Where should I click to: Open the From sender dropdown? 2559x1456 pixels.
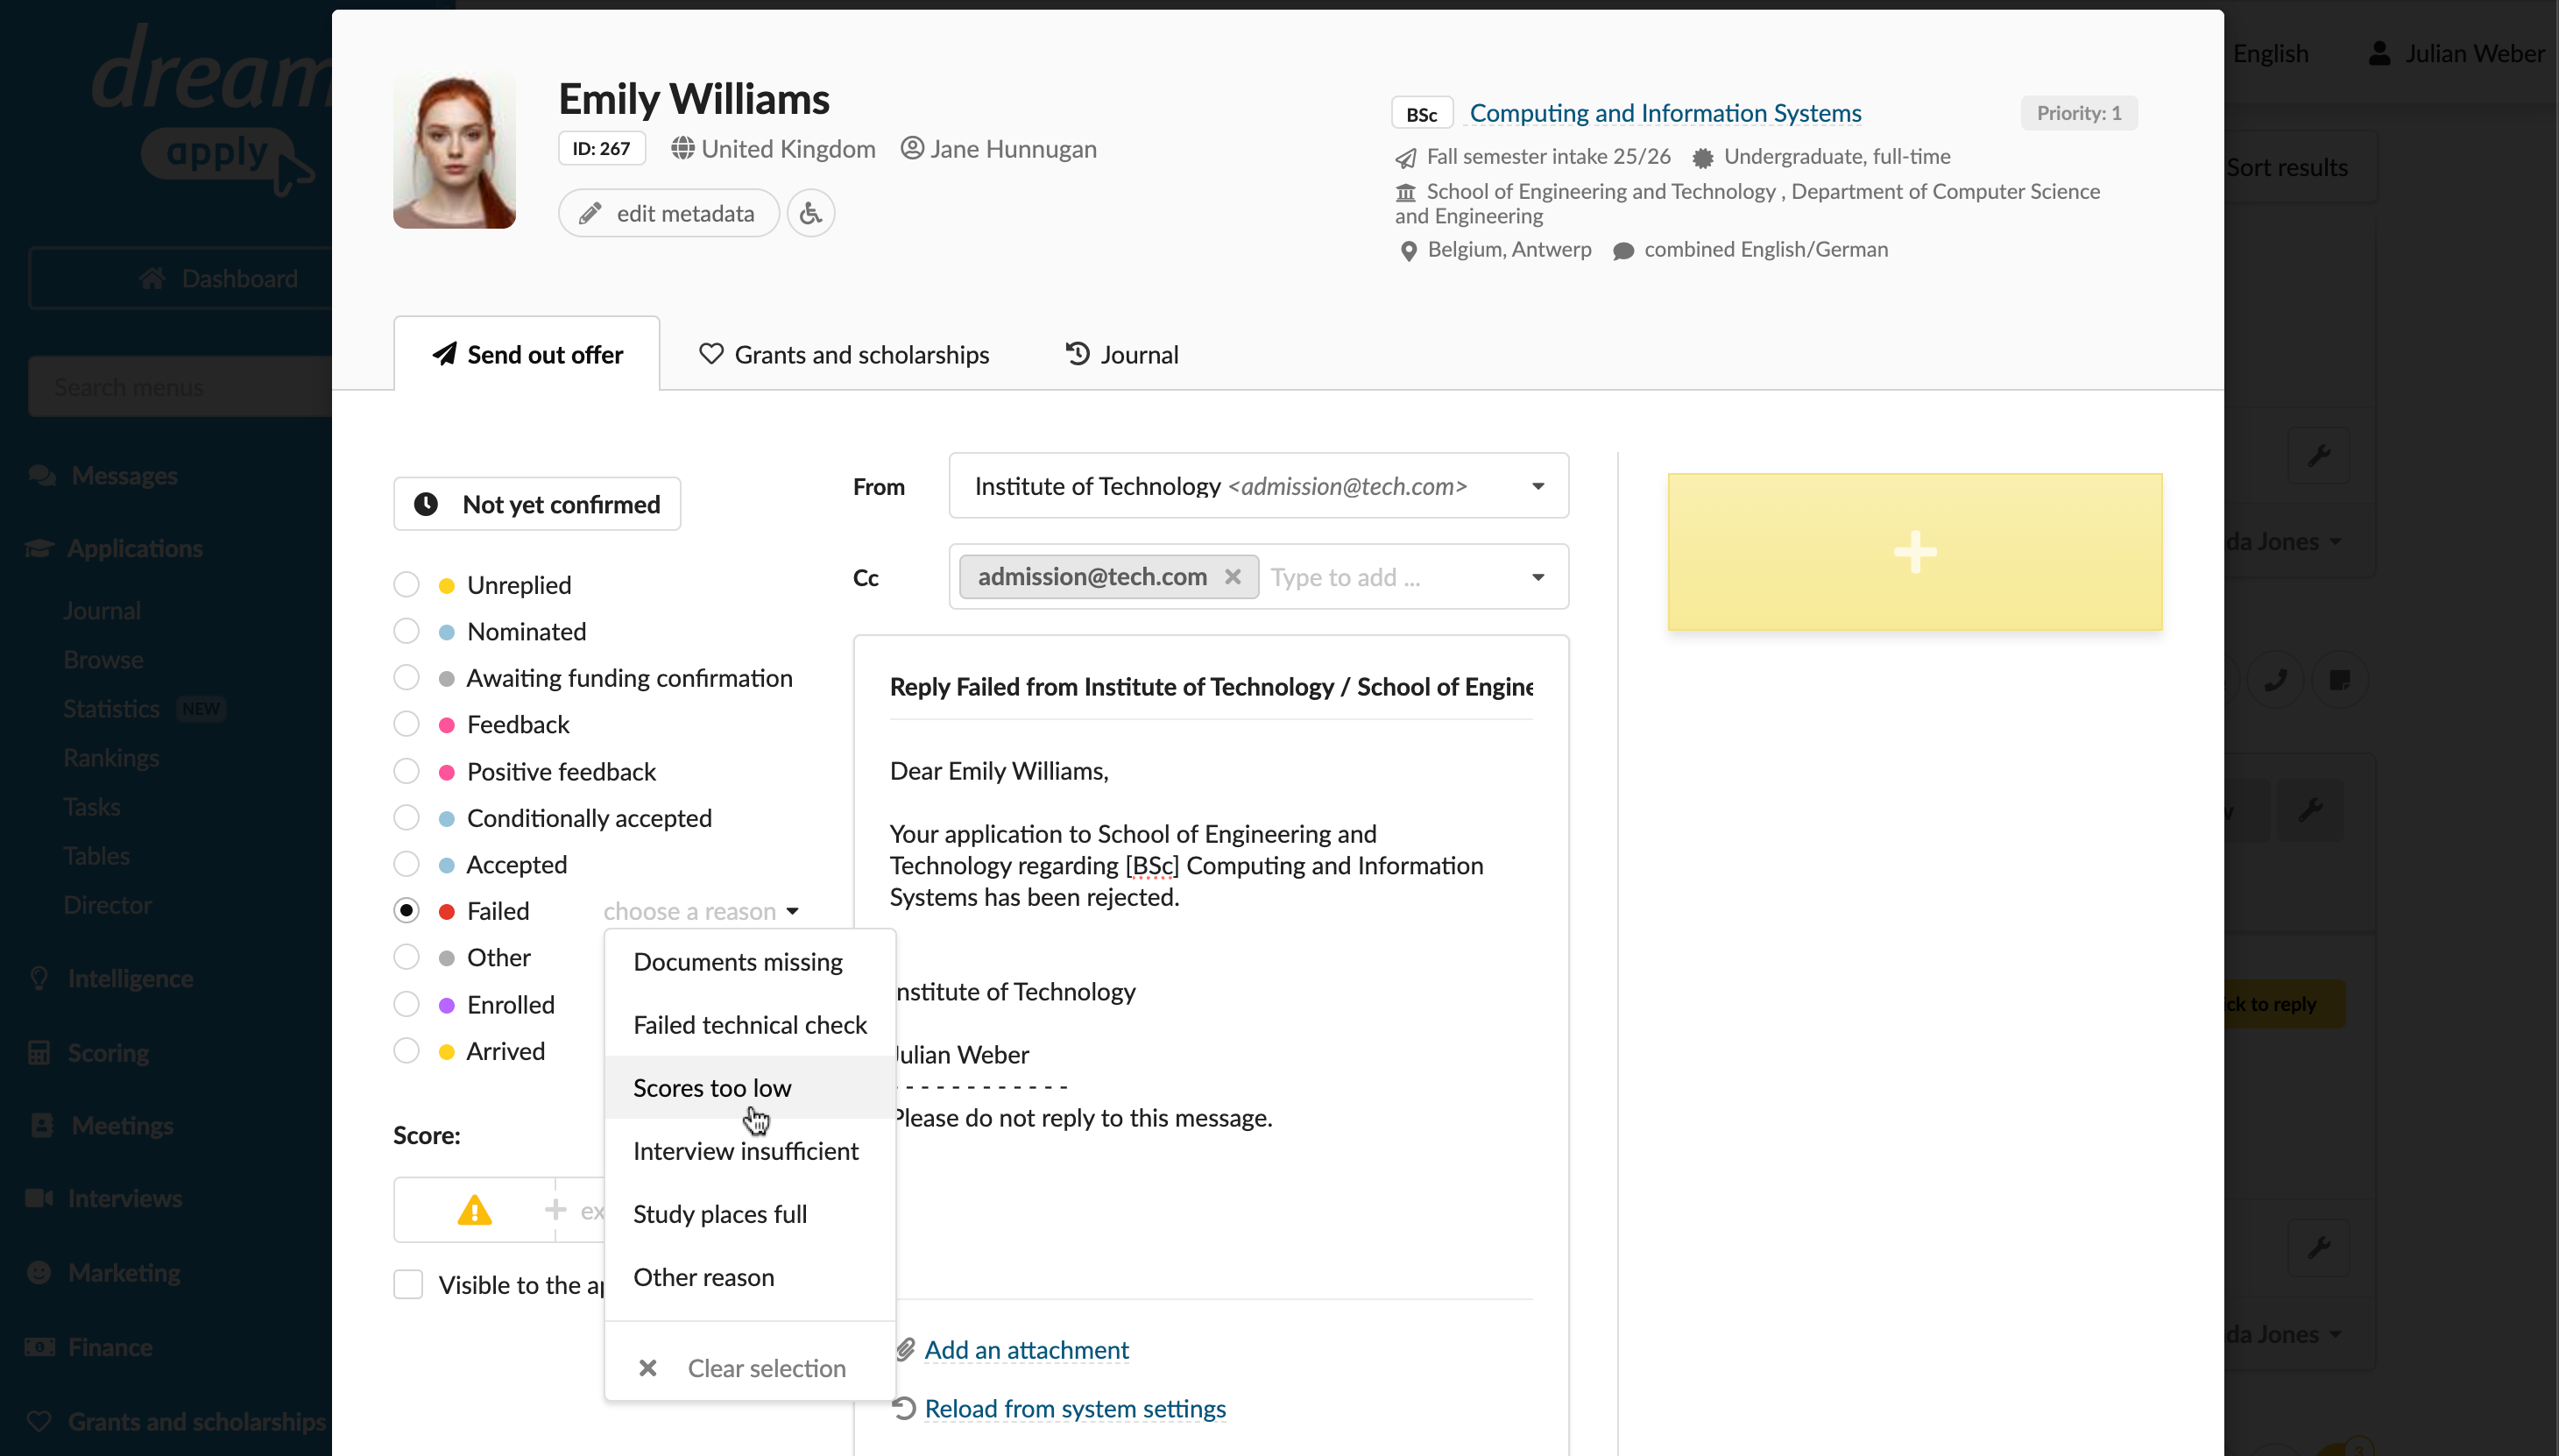[x=1258, y=486]
